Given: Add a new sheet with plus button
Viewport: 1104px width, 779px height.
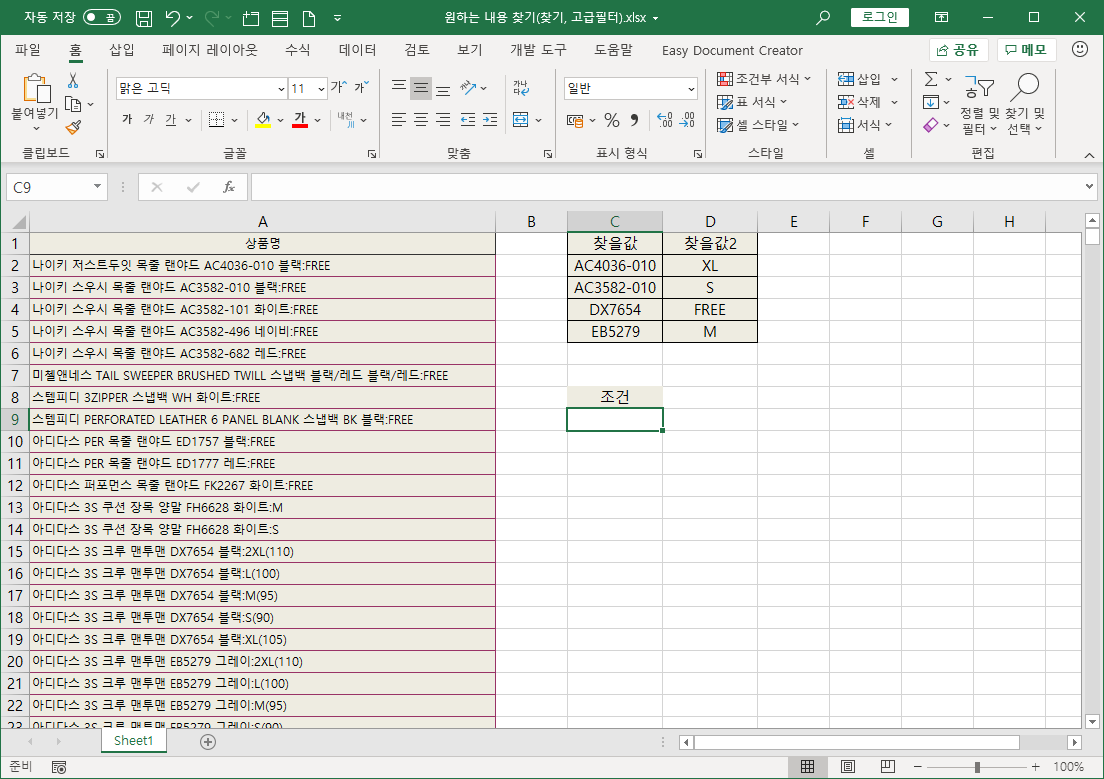Looking at the screenshot, I should [x=208, y=741].
